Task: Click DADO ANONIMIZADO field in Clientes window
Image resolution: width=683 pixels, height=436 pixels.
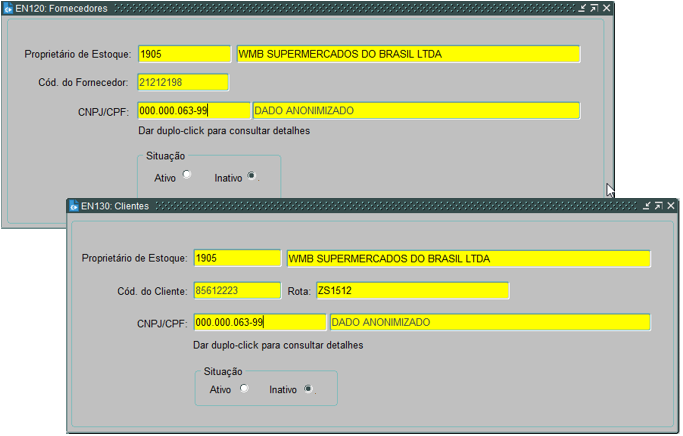Action: (490, 322)
